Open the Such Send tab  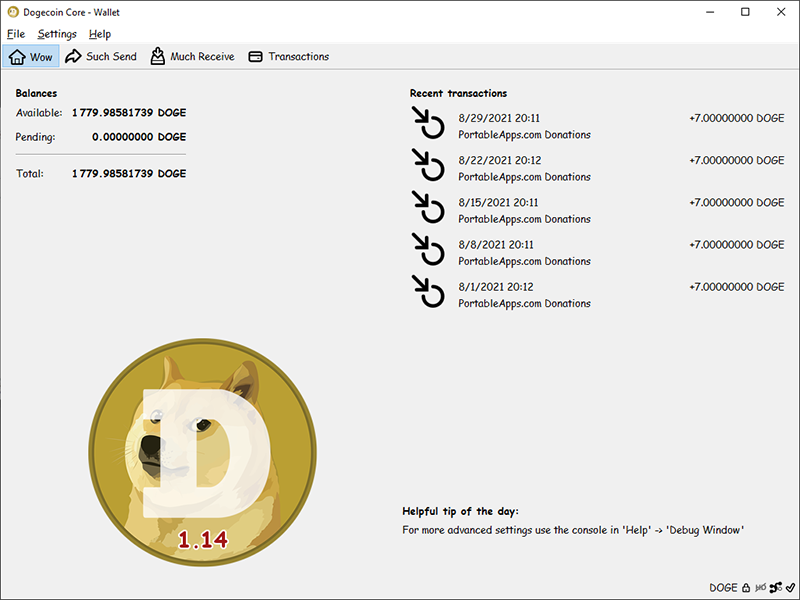pos(101,57)
